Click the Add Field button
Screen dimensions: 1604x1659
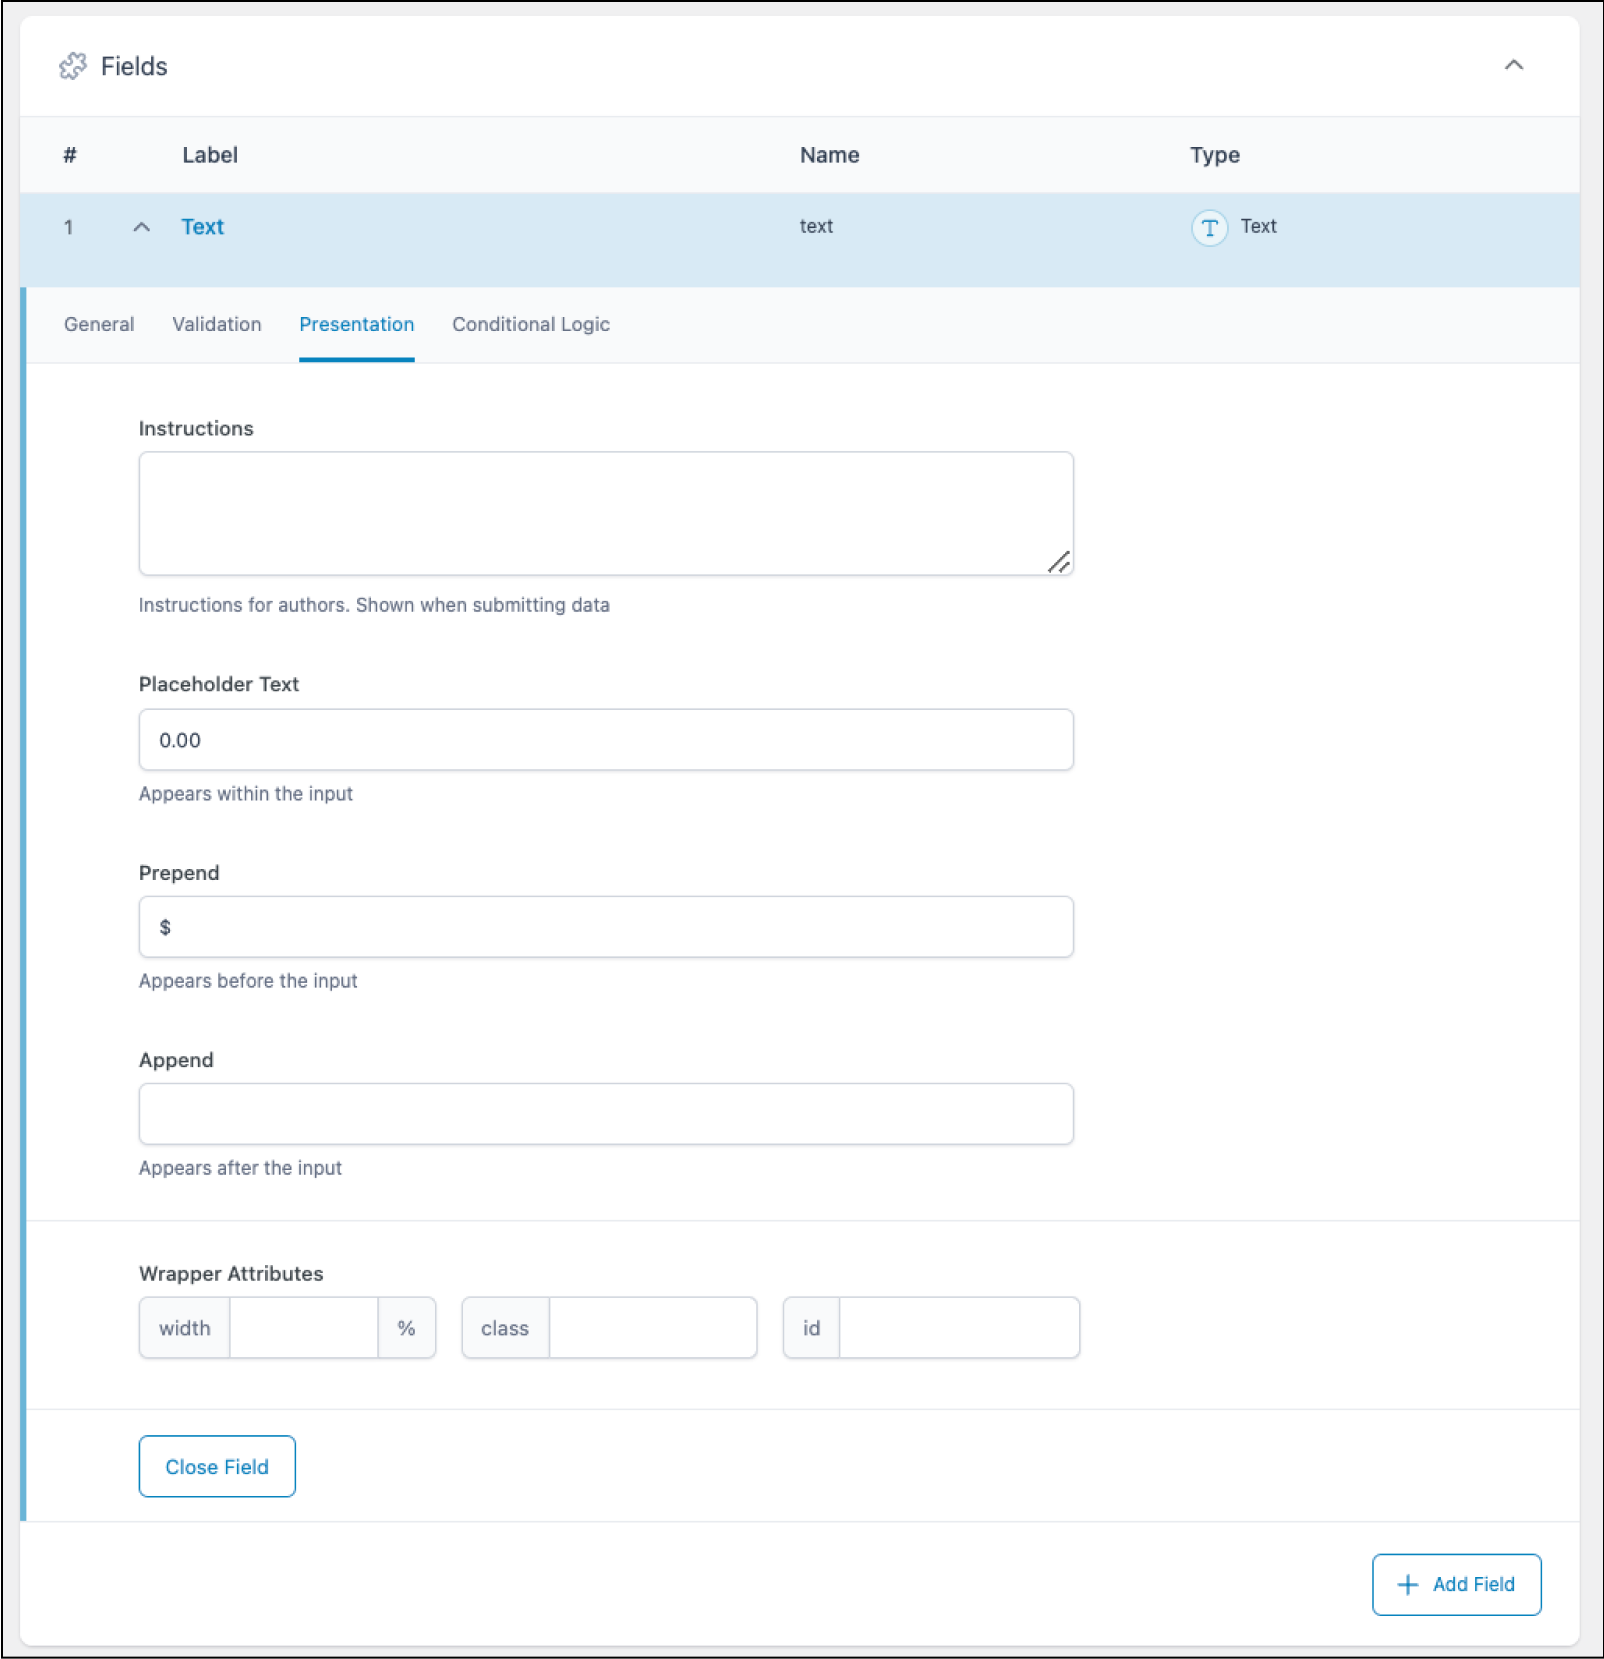(x=1456, y=1584)
